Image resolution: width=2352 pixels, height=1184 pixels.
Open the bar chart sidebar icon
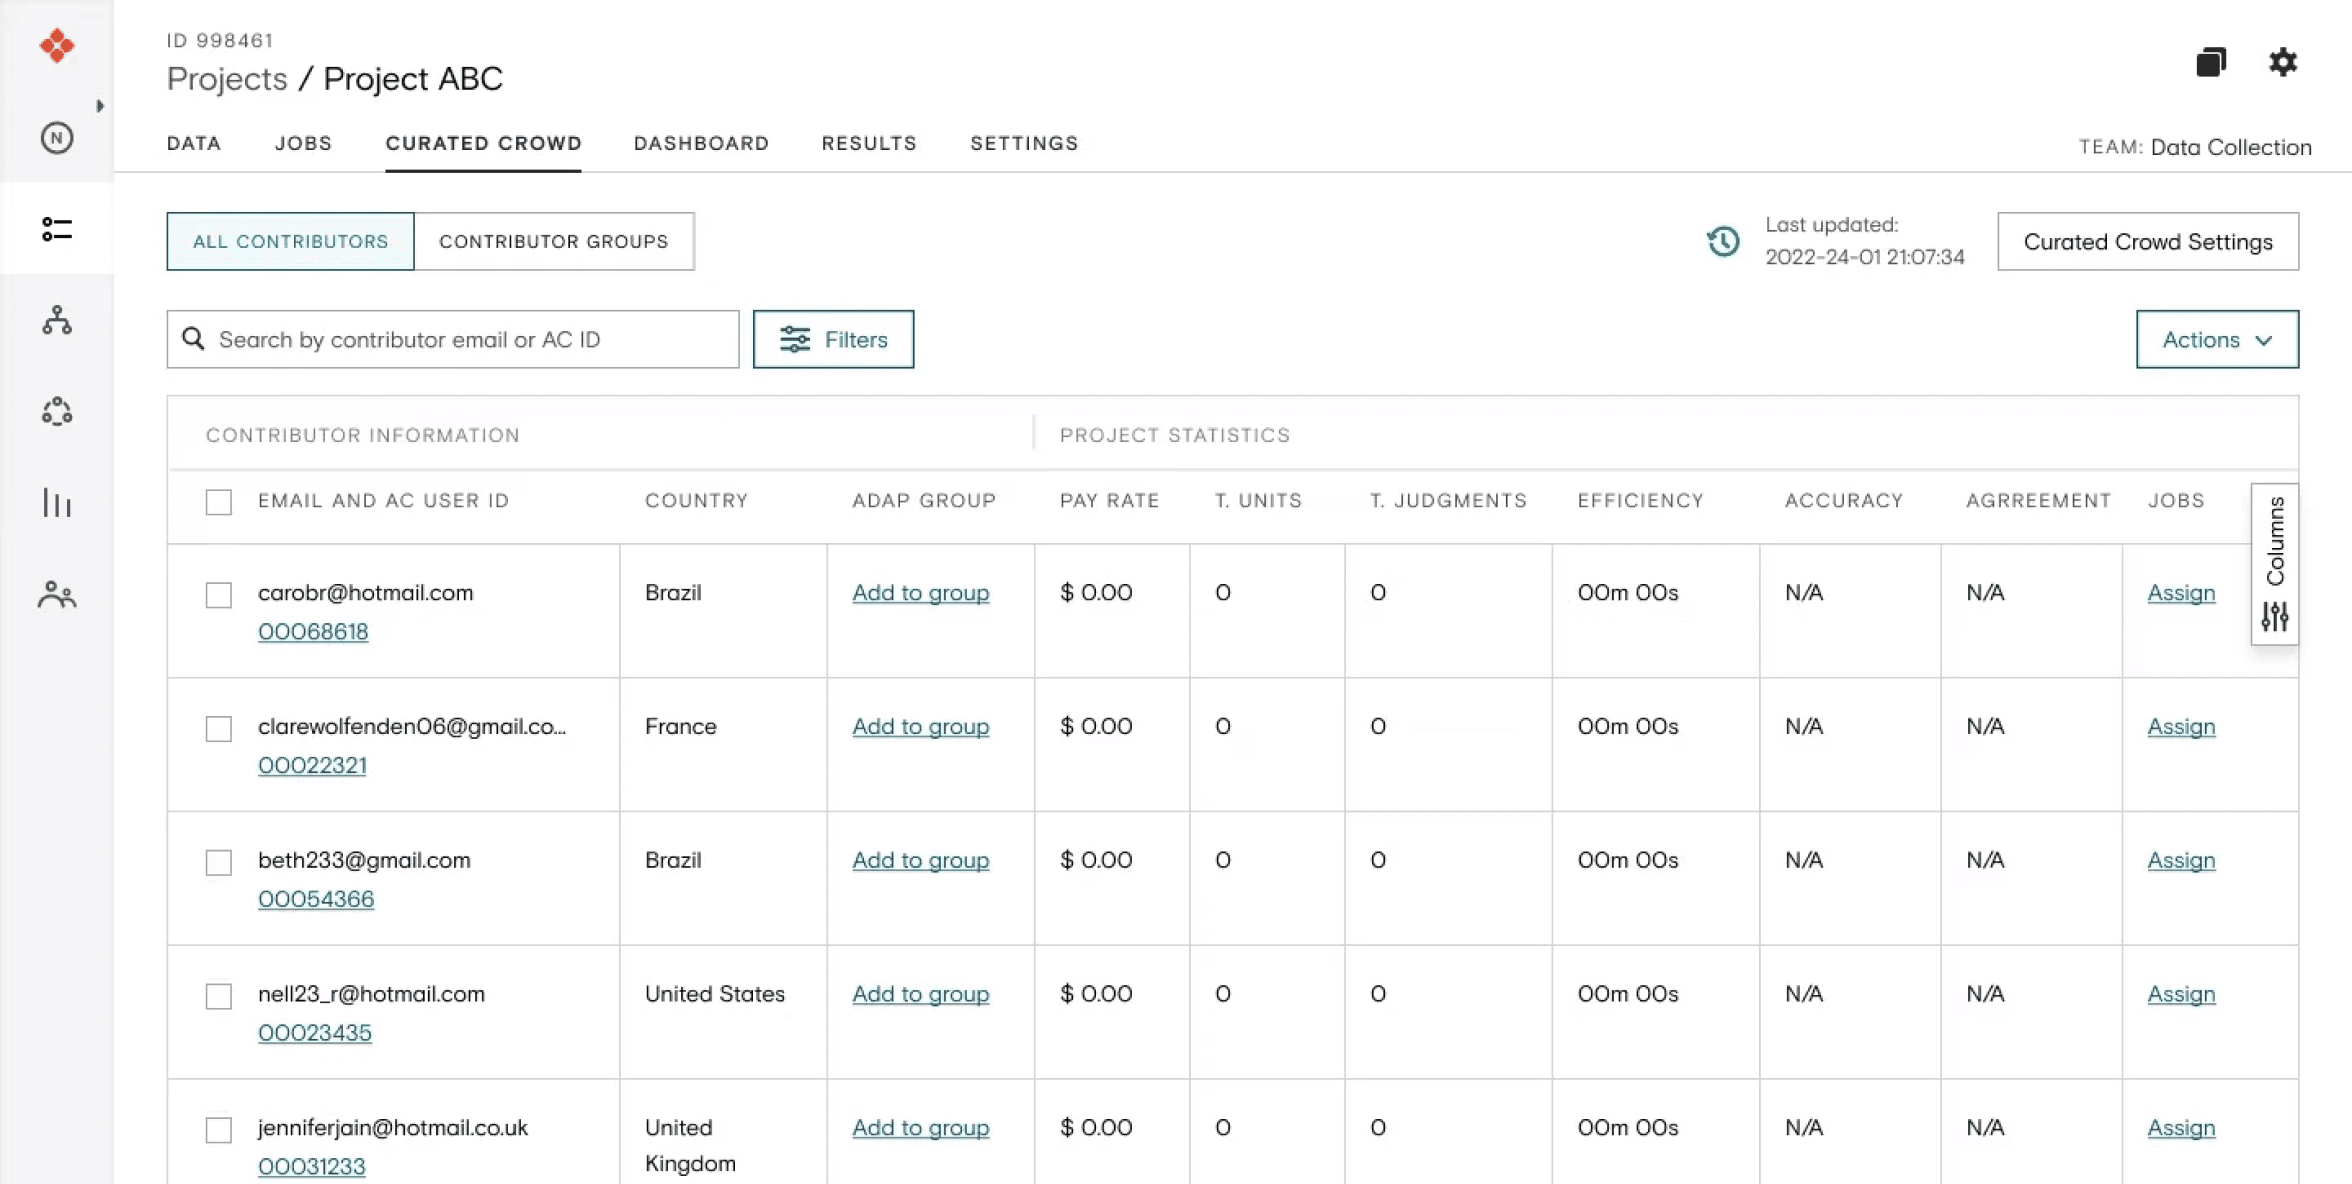click(57, 503)
